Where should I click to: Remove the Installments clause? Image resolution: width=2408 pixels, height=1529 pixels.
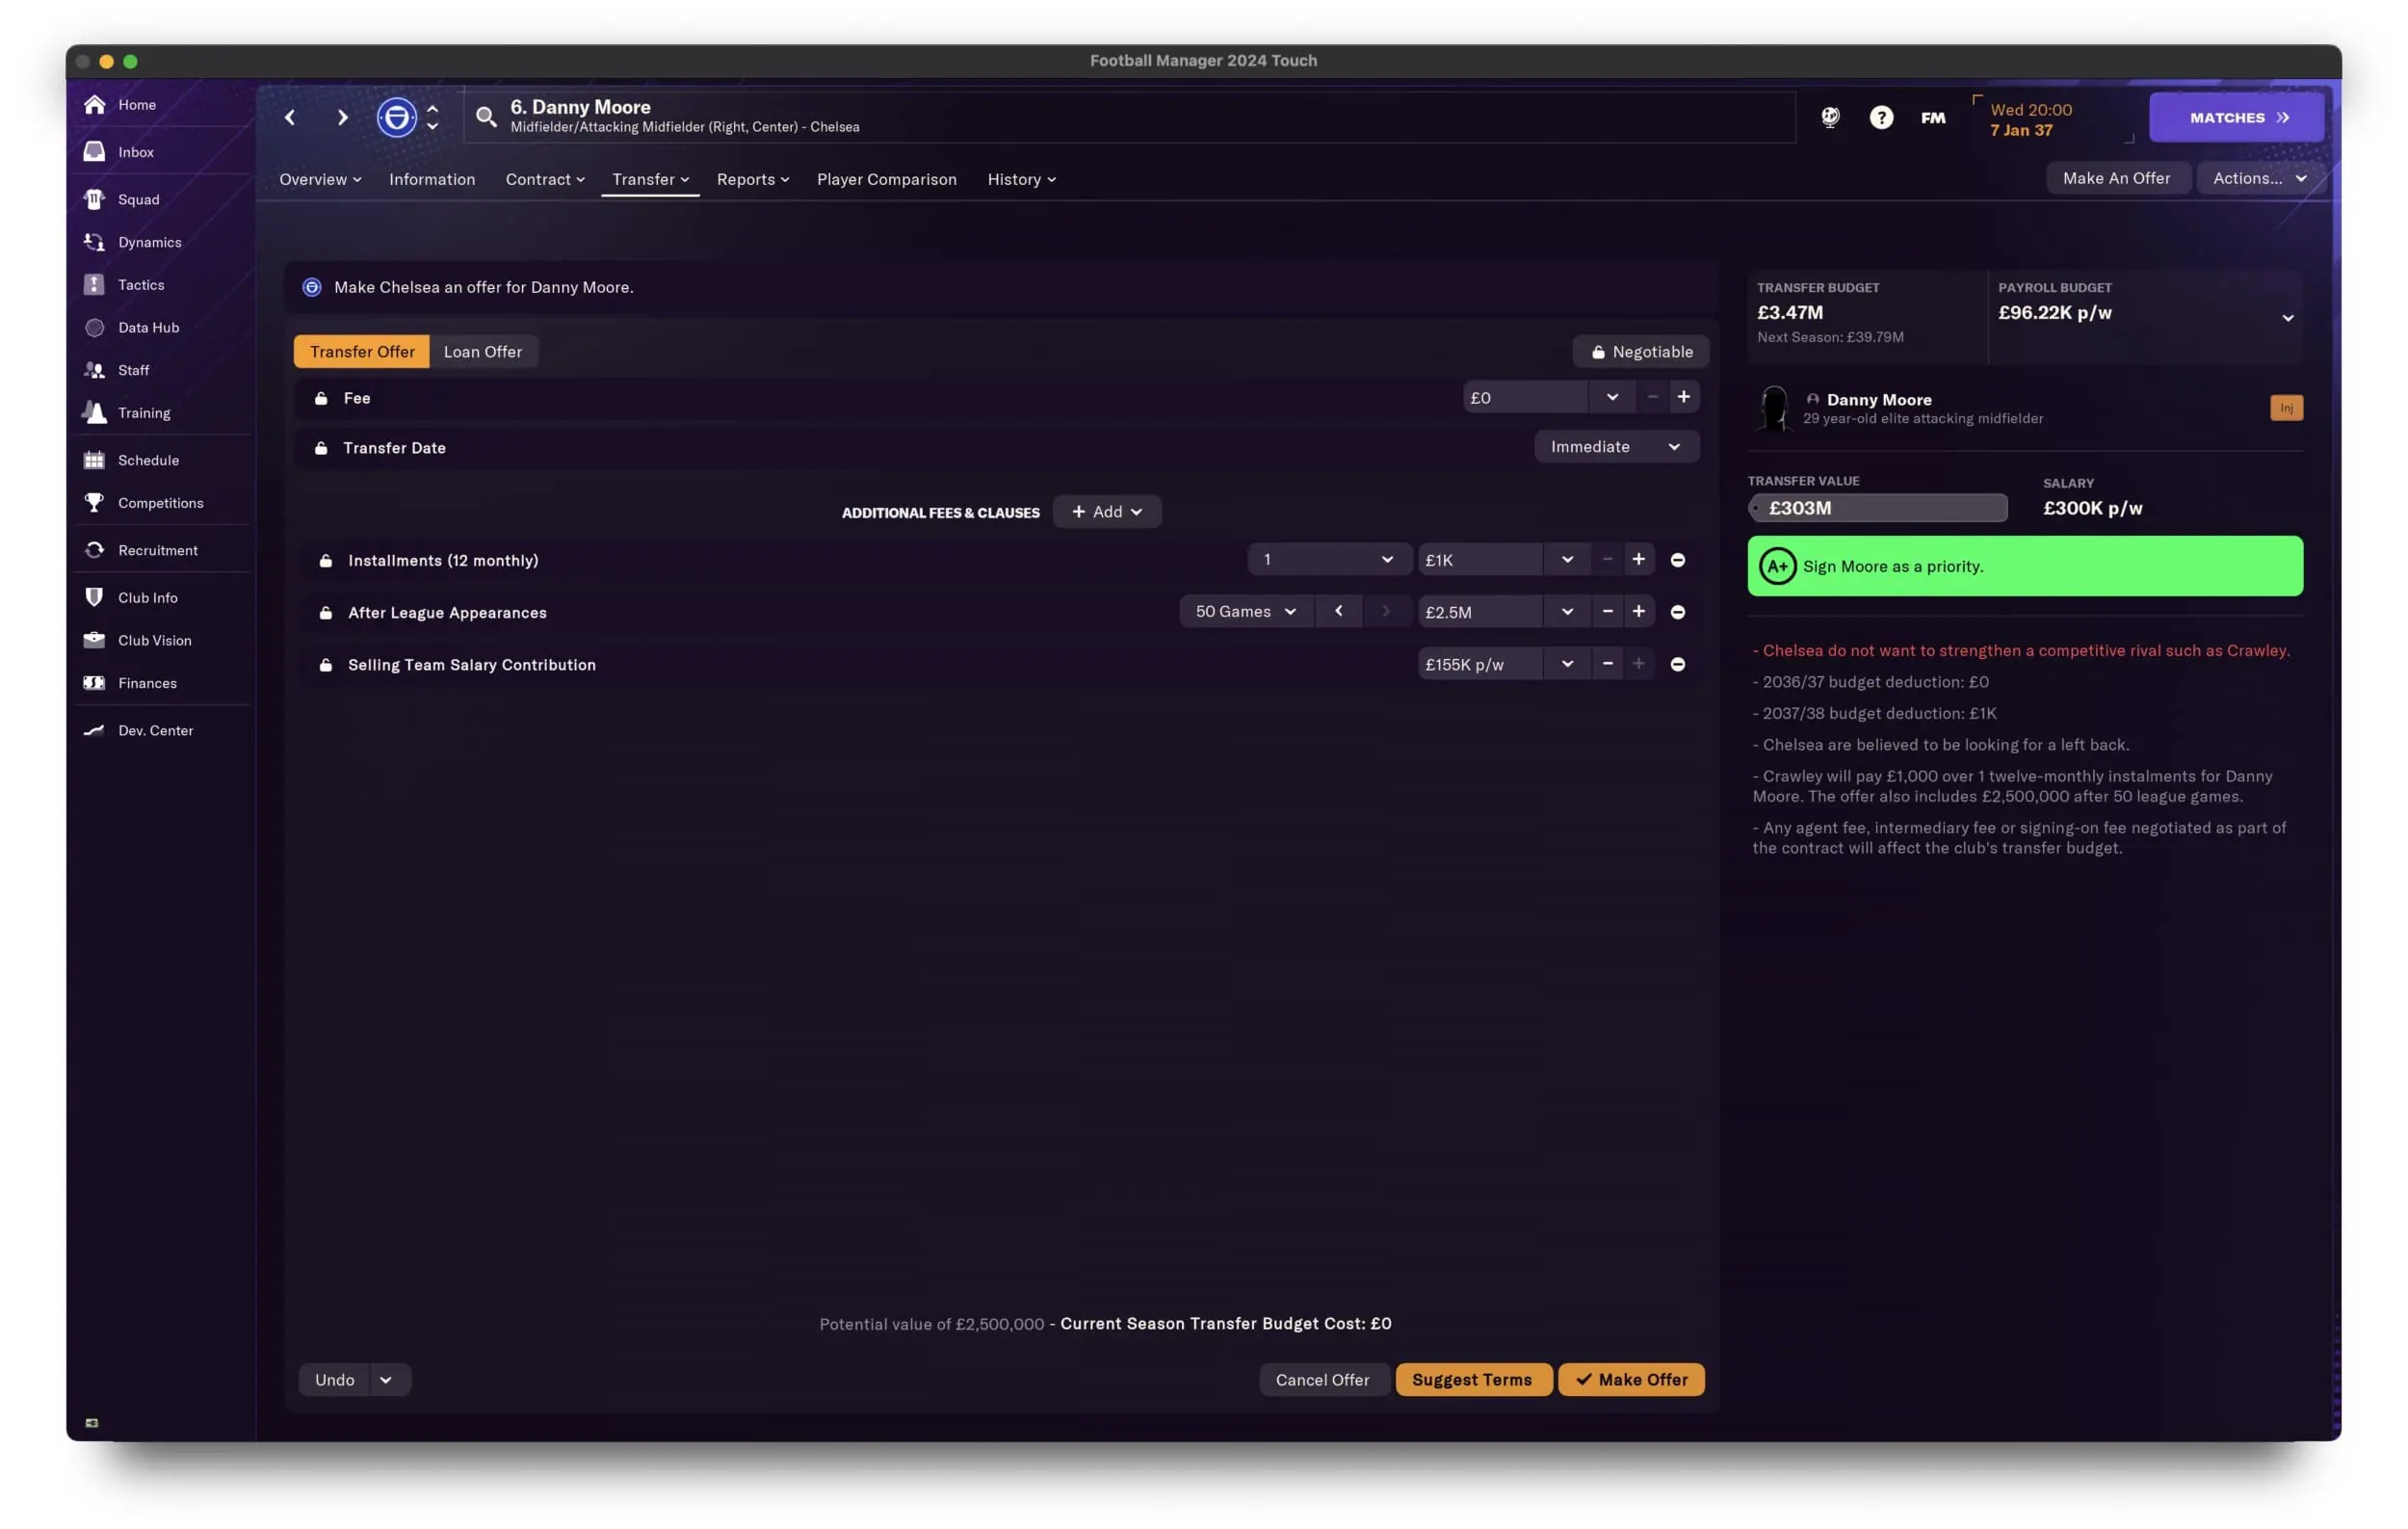1678,560
